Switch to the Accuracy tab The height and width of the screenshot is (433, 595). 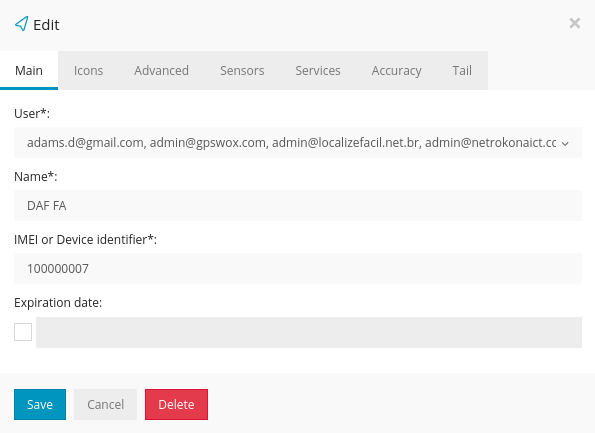point(397,71)
